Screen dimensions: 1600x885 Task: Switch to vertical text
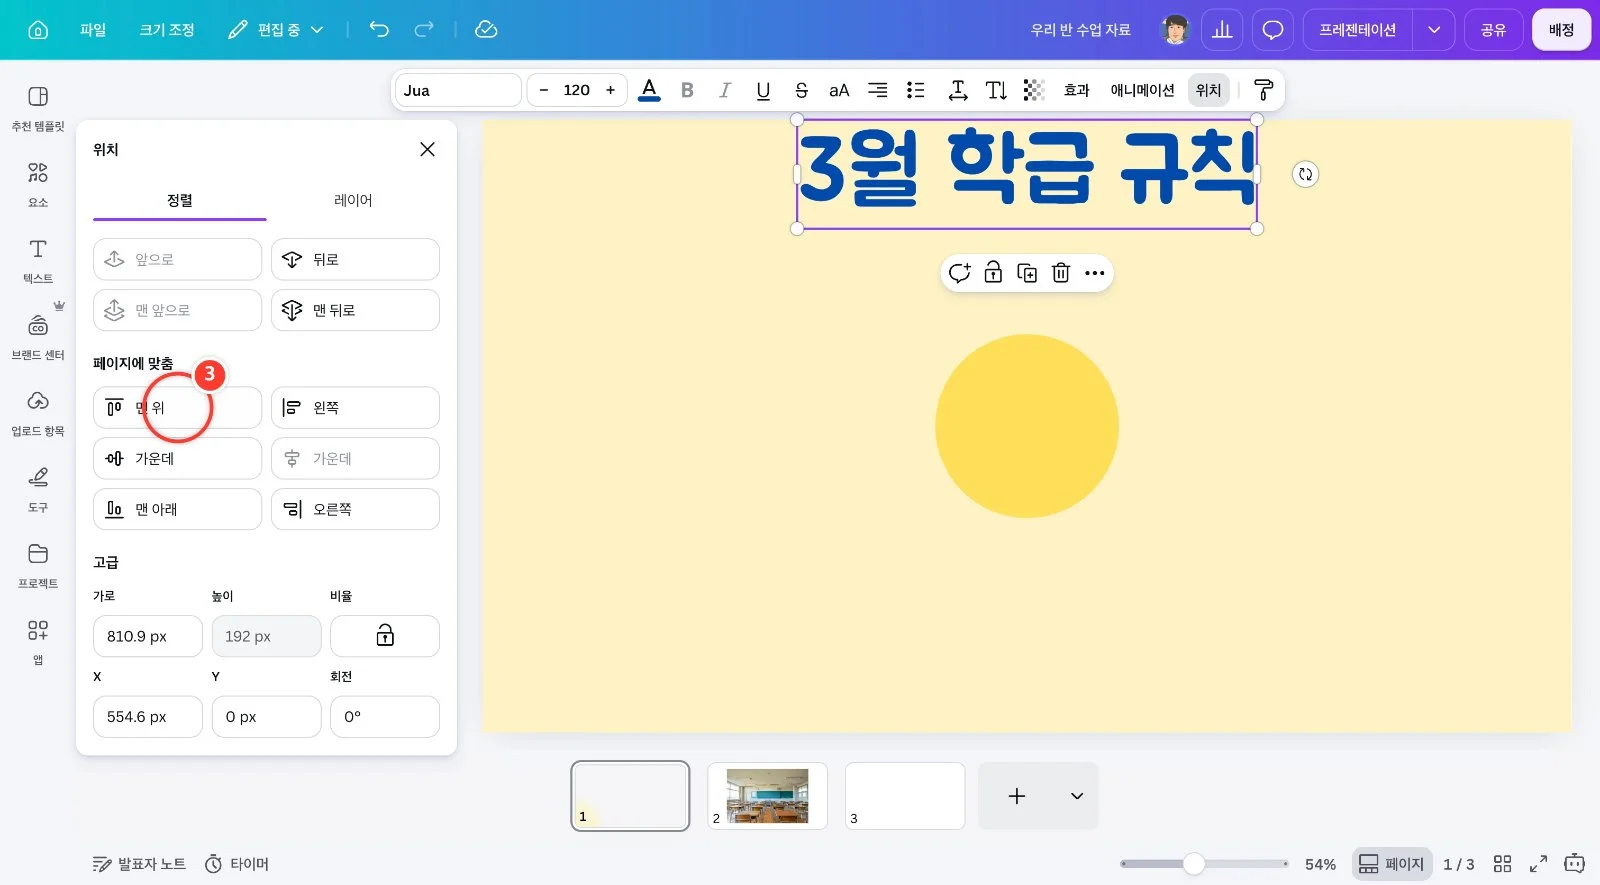996,90
